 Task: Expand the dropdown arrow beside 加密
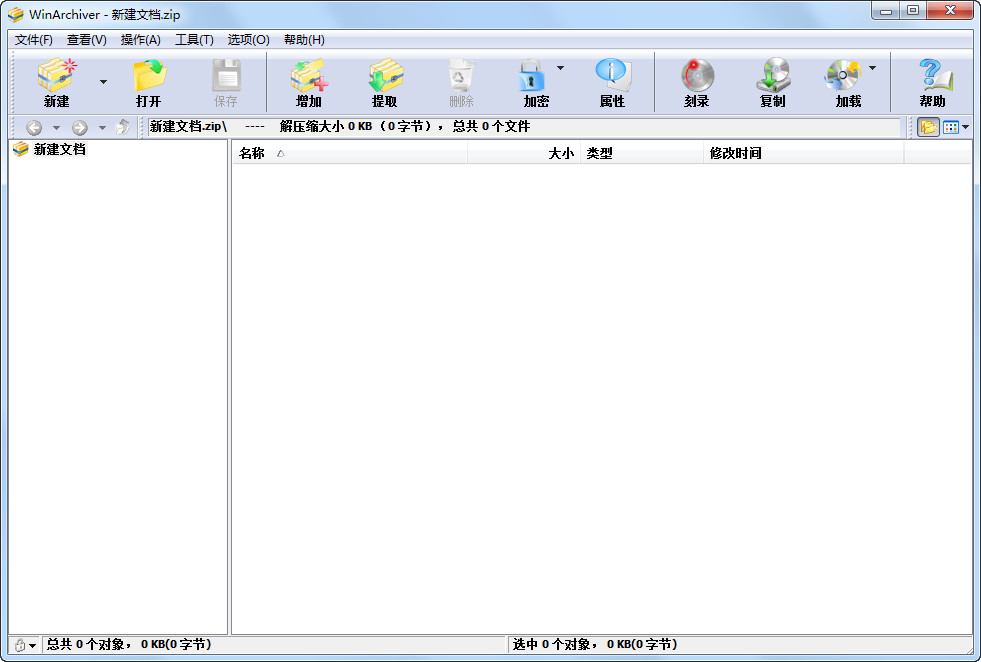[561, 68]
